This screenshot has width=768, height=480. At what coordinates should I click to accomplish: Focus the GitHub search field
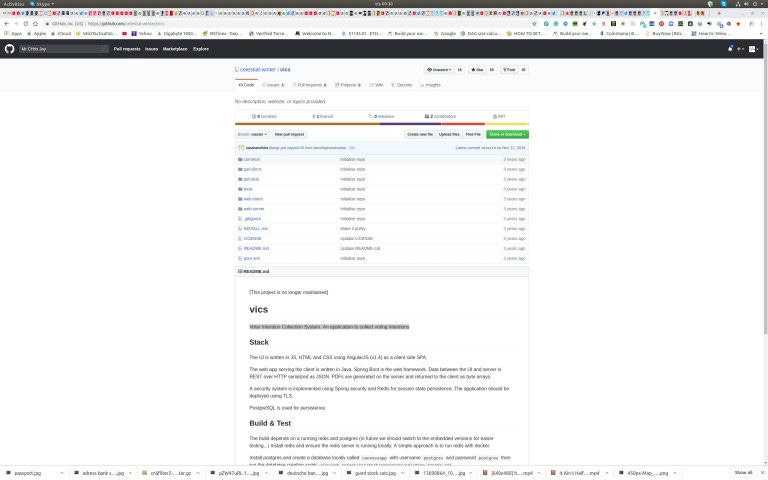click(x=64, y=49)
